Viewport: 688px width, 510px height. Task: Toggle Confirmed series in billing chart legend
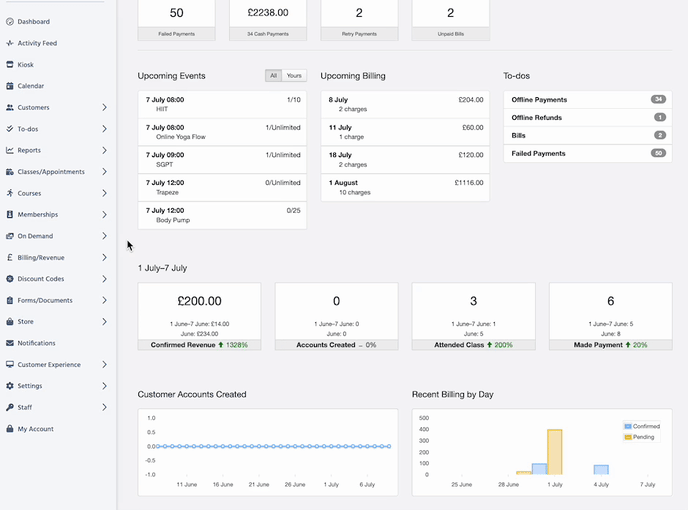[639, 426]
